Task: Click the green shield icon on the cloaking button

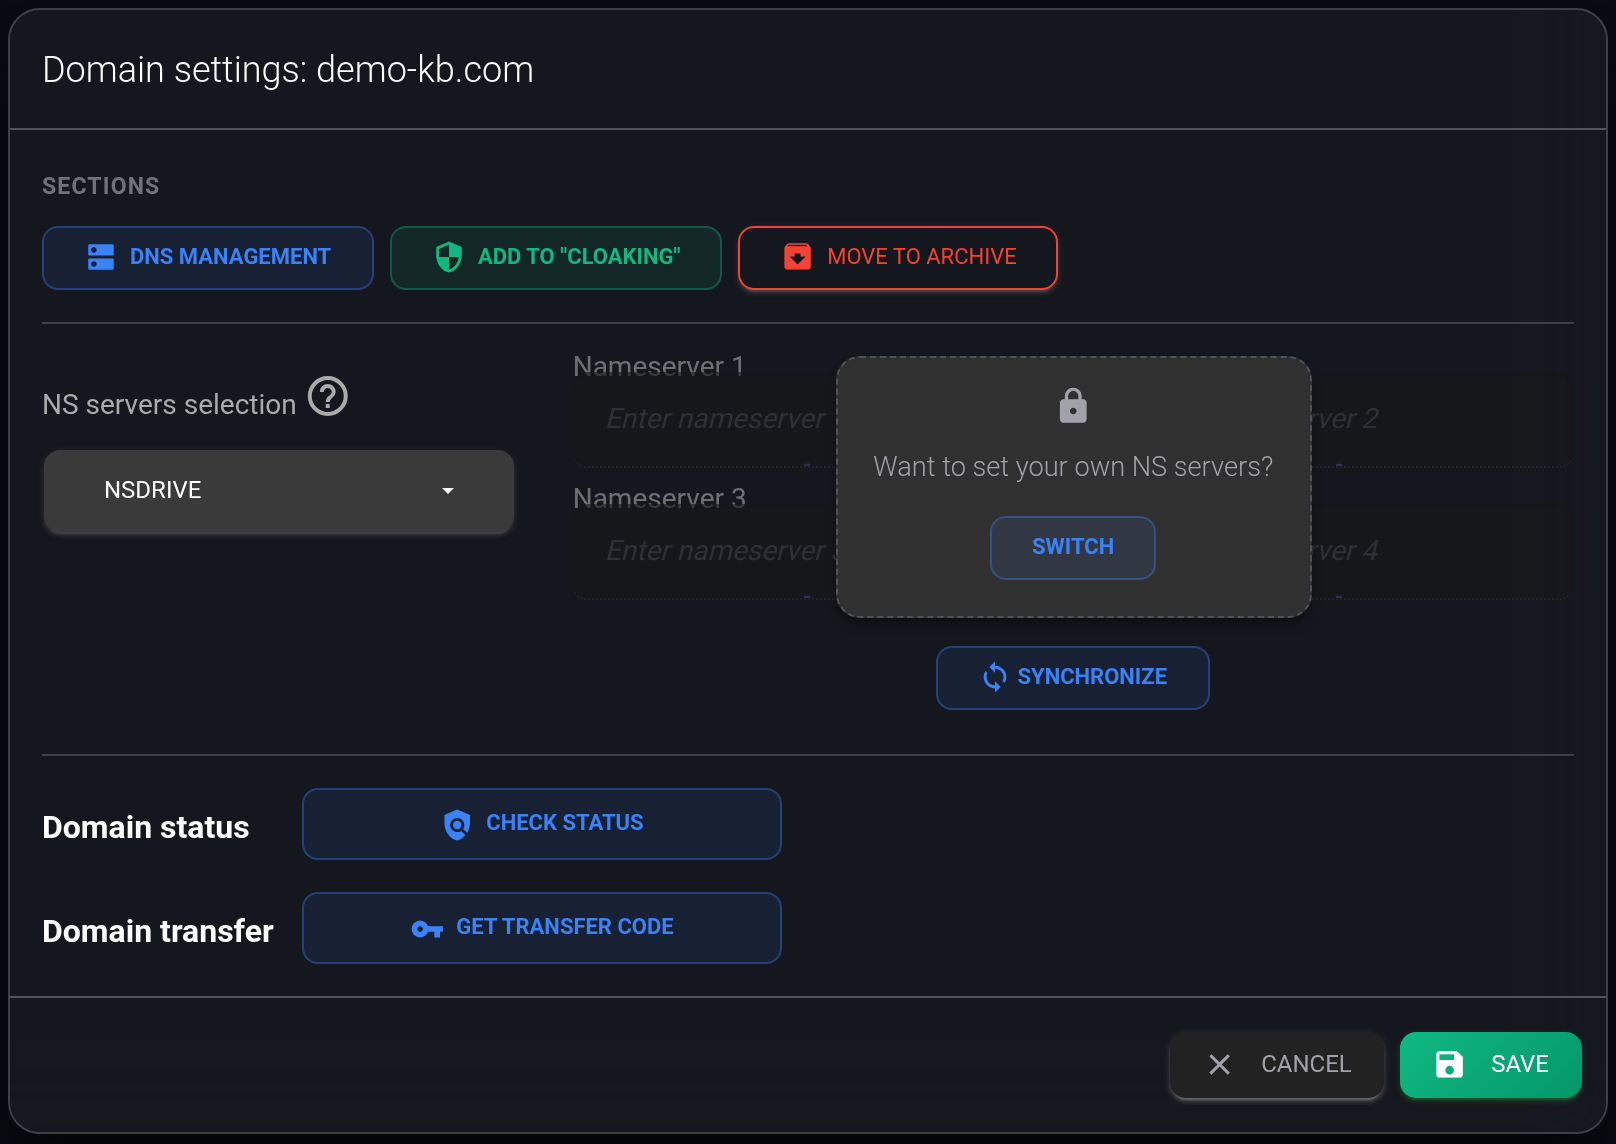Action: (x=449, y=257)
